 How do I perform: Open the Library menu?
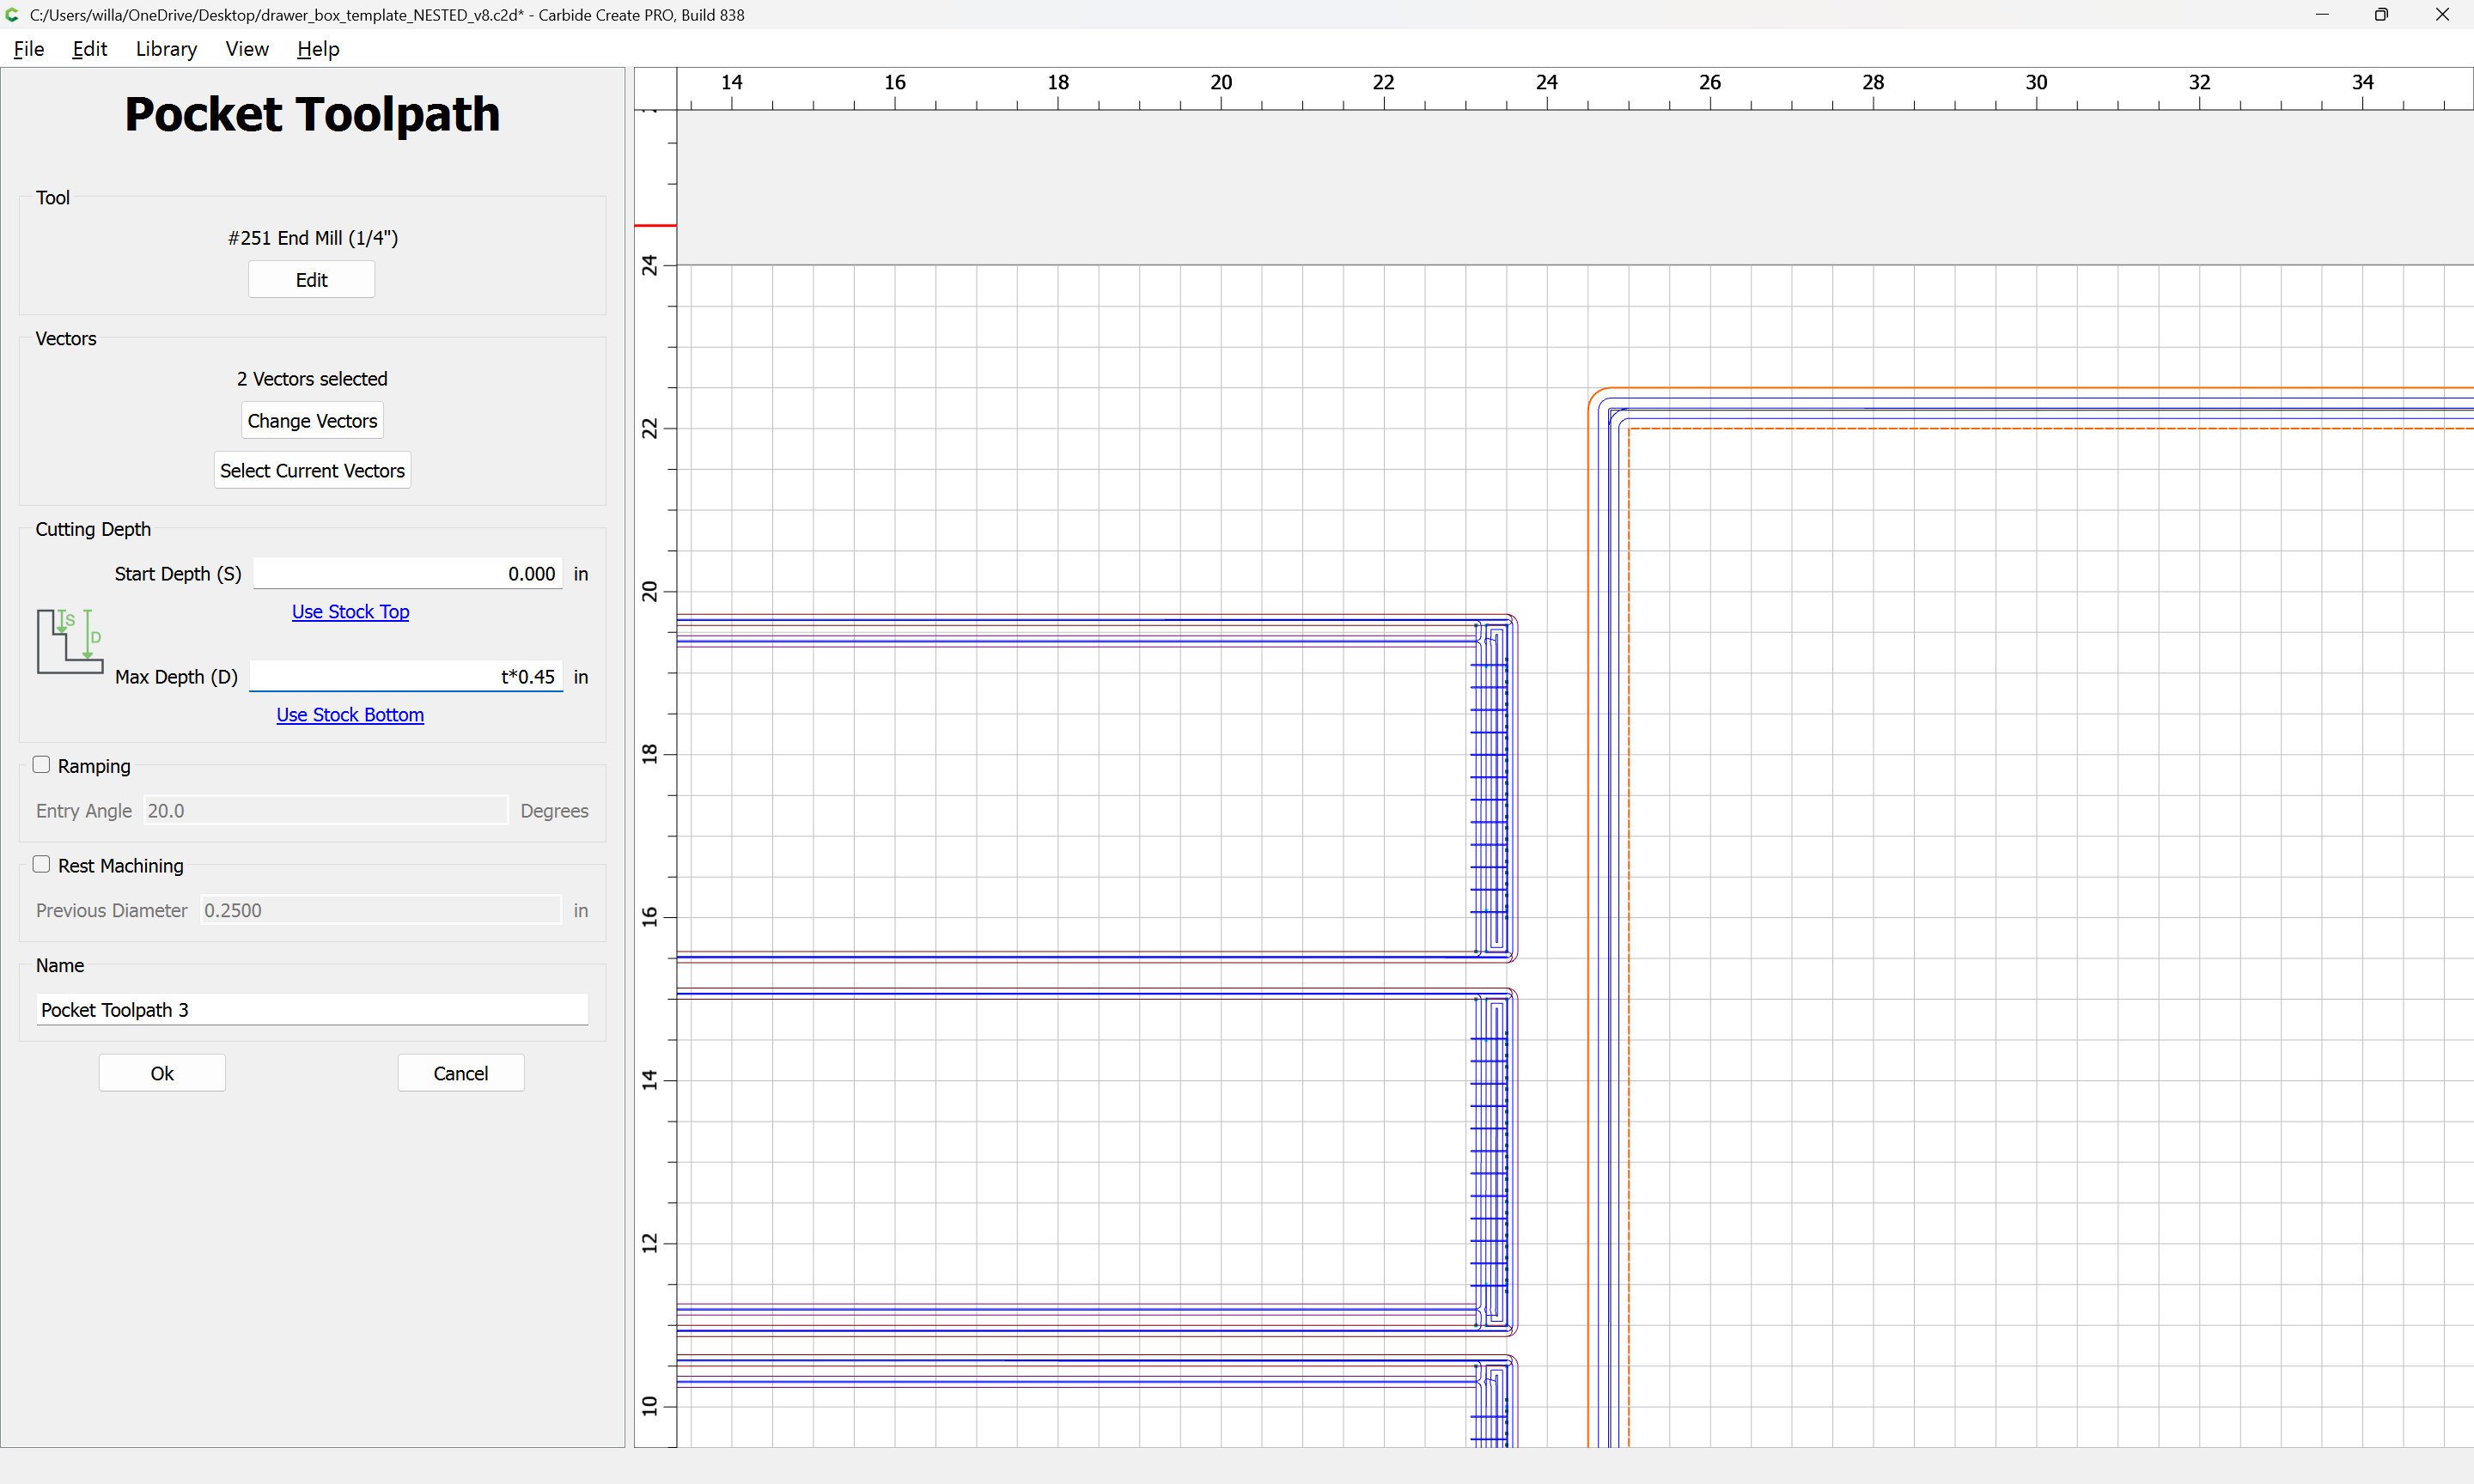coord(166,49)
